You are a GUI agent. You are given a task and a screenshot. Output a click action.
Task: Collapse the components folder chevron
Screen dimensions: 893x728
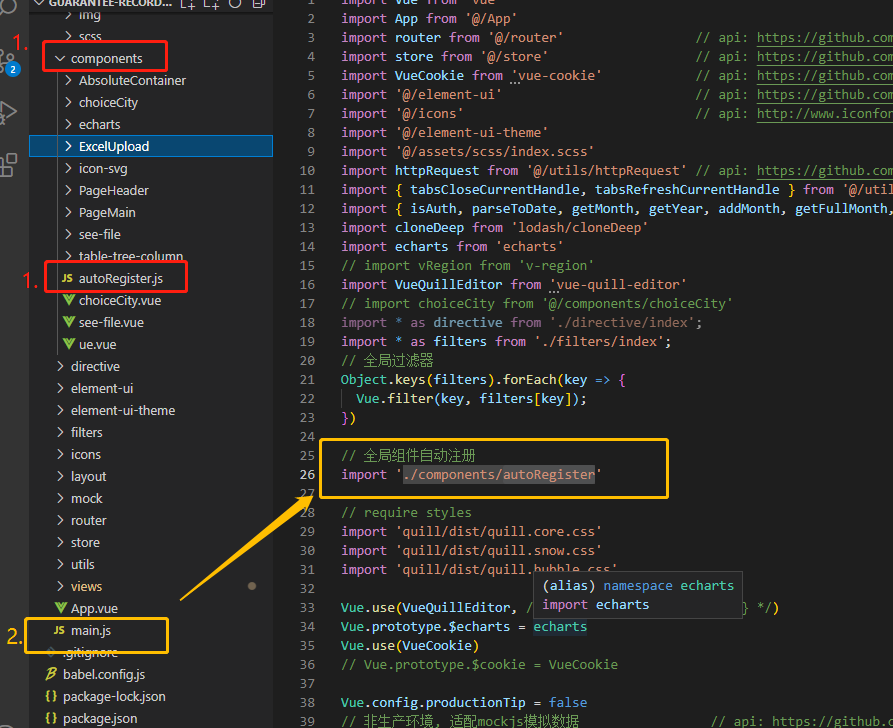coord(60,58)
